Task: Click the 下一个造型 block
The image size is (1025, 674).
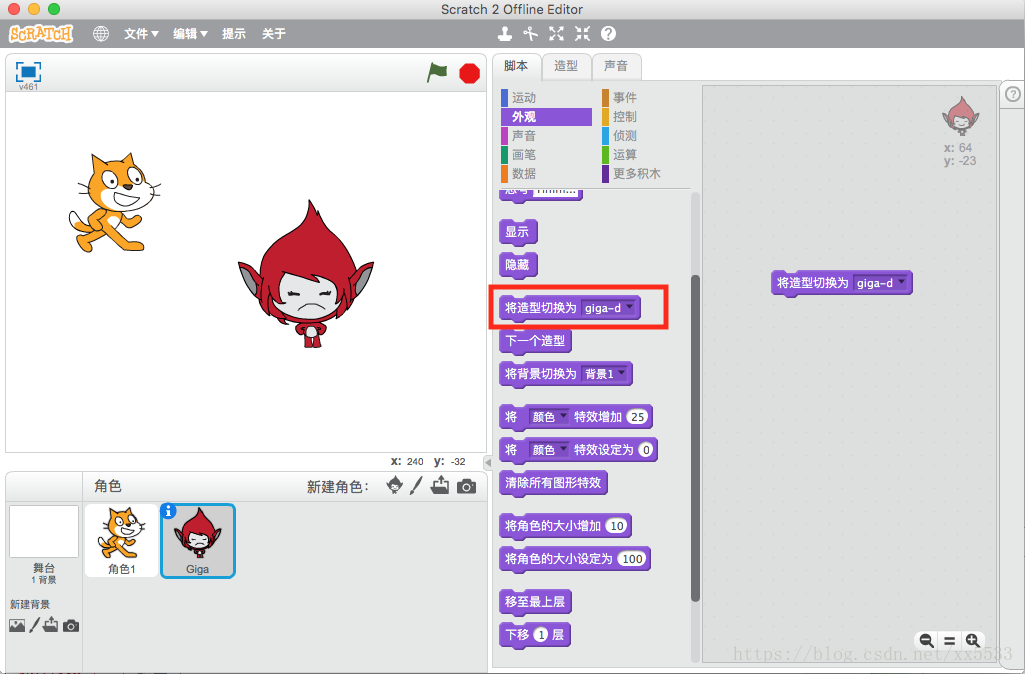Action: click(535, 341)
